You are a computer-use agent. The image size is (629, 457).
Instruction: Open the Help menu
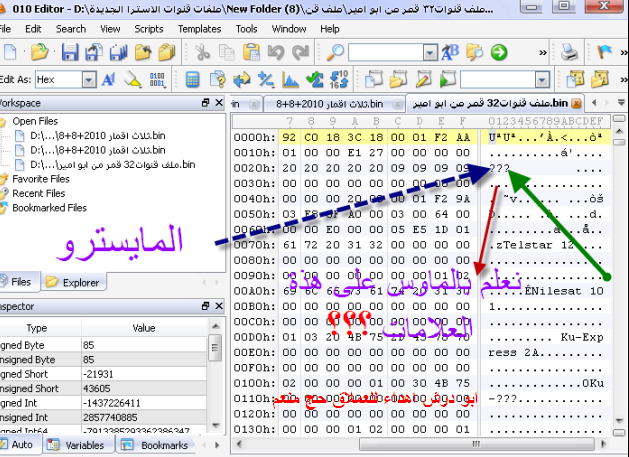click(x=330, y=29)
